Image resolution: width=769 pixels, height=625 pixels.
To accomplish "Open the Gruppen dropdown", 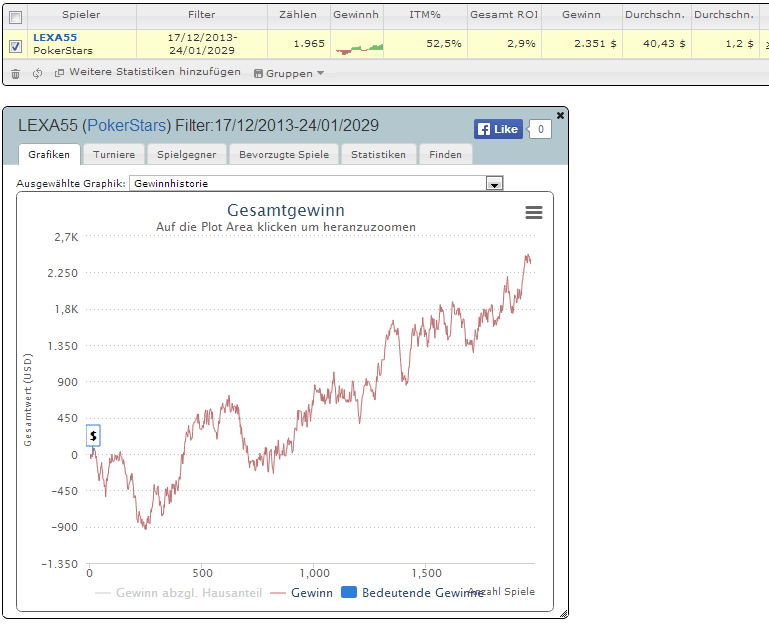I will 289,74.
